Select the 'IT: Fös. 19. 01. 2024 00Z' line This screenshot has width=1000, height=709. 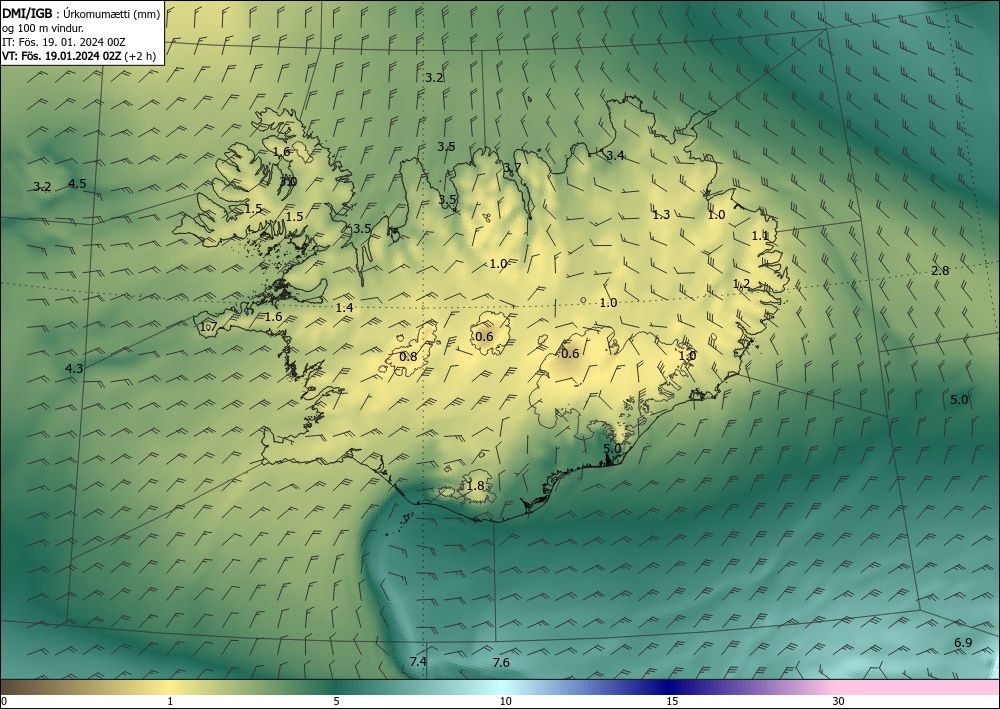pyautogui.click(x=63, y=42)
